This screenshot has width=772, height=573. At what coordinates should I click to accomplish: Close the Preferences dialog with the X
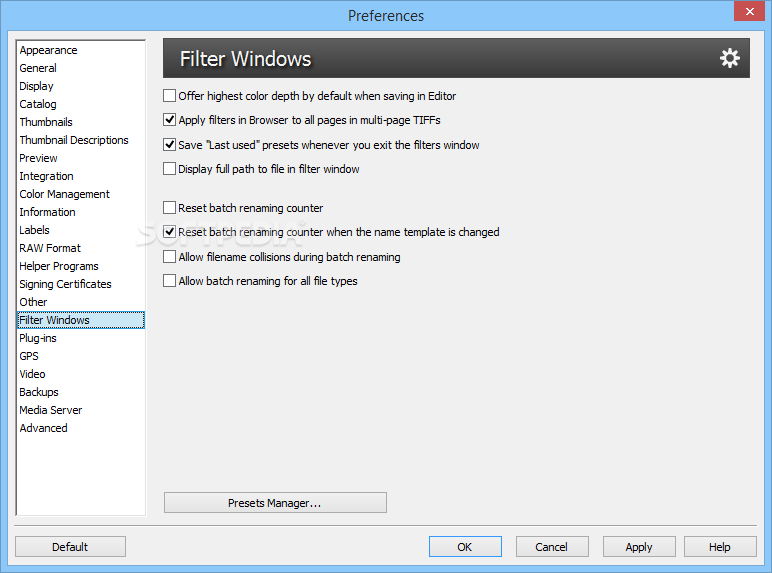point(749,11)
